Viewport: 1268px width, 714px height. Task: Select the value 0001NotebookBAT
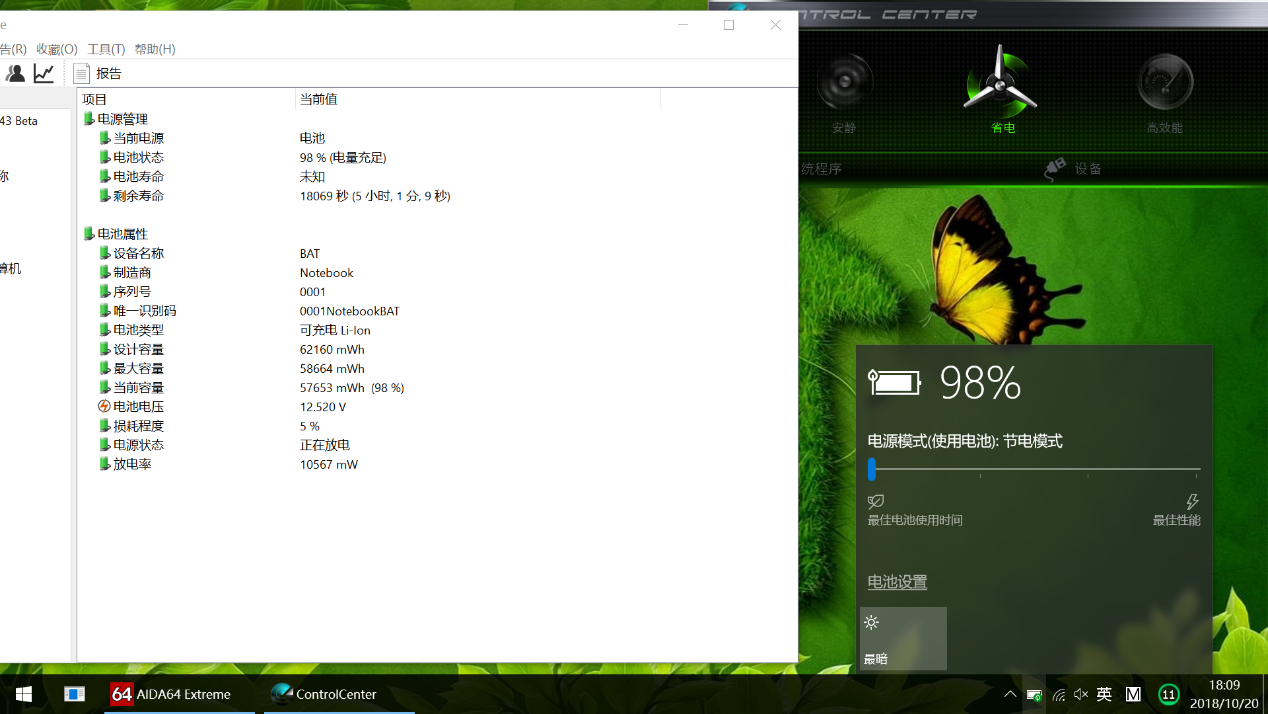click(x=350, y=311)
